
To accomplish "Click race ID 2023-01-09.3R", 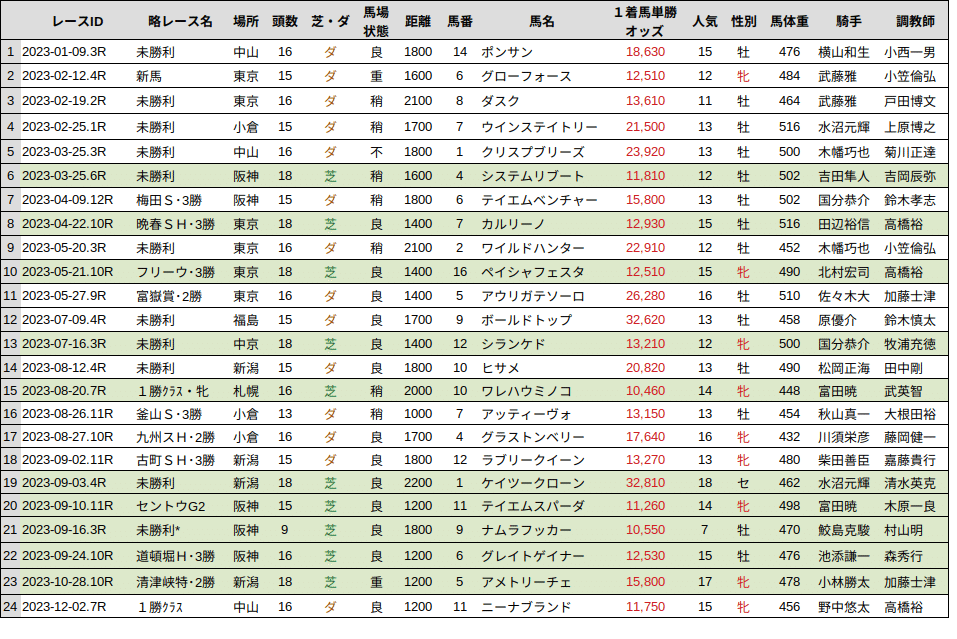I will coord(64,52).
